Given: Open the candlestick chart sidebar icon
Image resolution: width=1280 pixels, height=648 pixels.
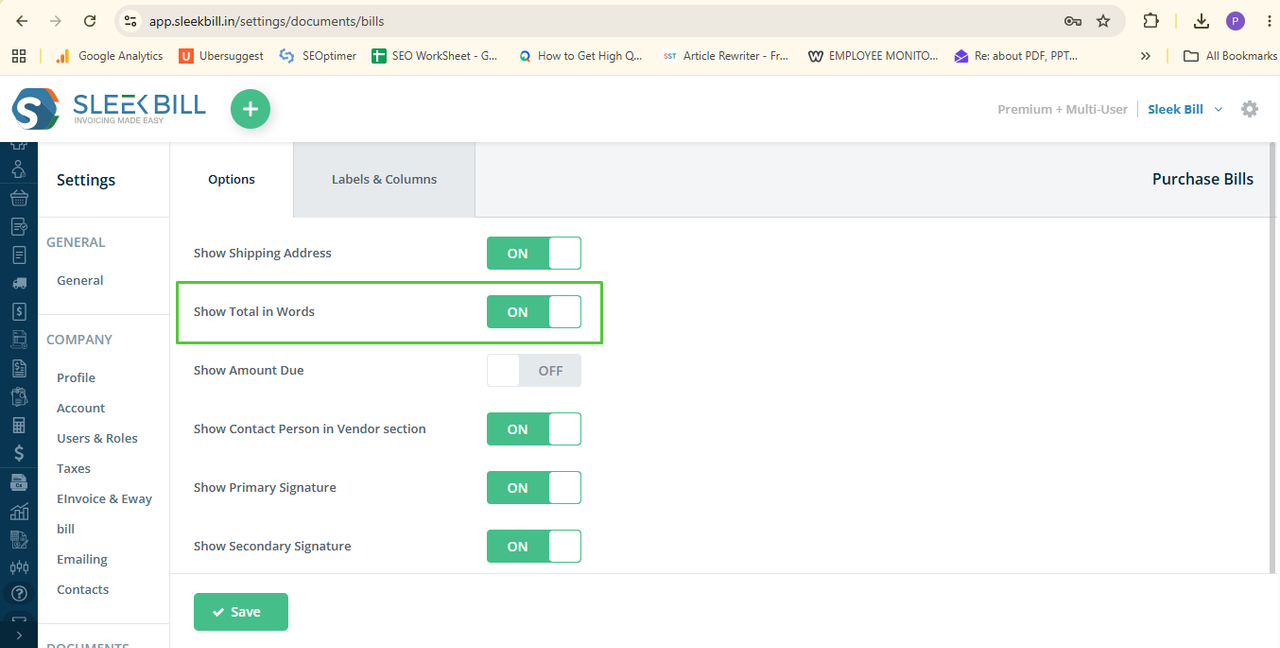Looking at the screenshot, I should pyautogui.click(x=18, y=566).
